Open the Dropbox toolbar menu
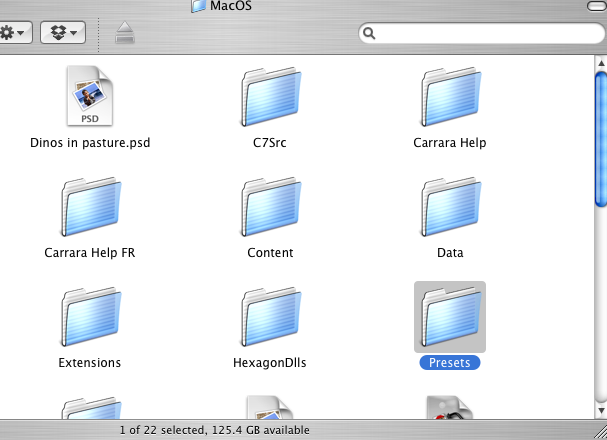607x440 pixels. coord(63,33)
